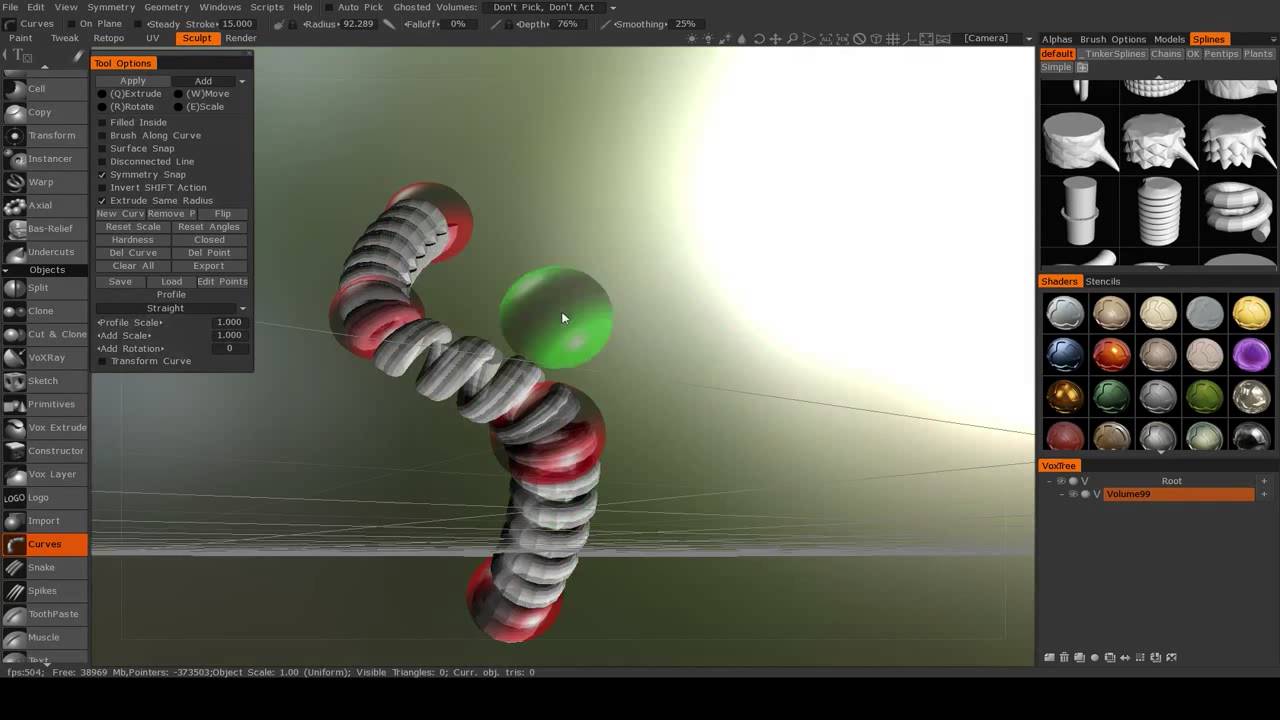
Task: Select the Warp tool
Action: click(44, 182)
